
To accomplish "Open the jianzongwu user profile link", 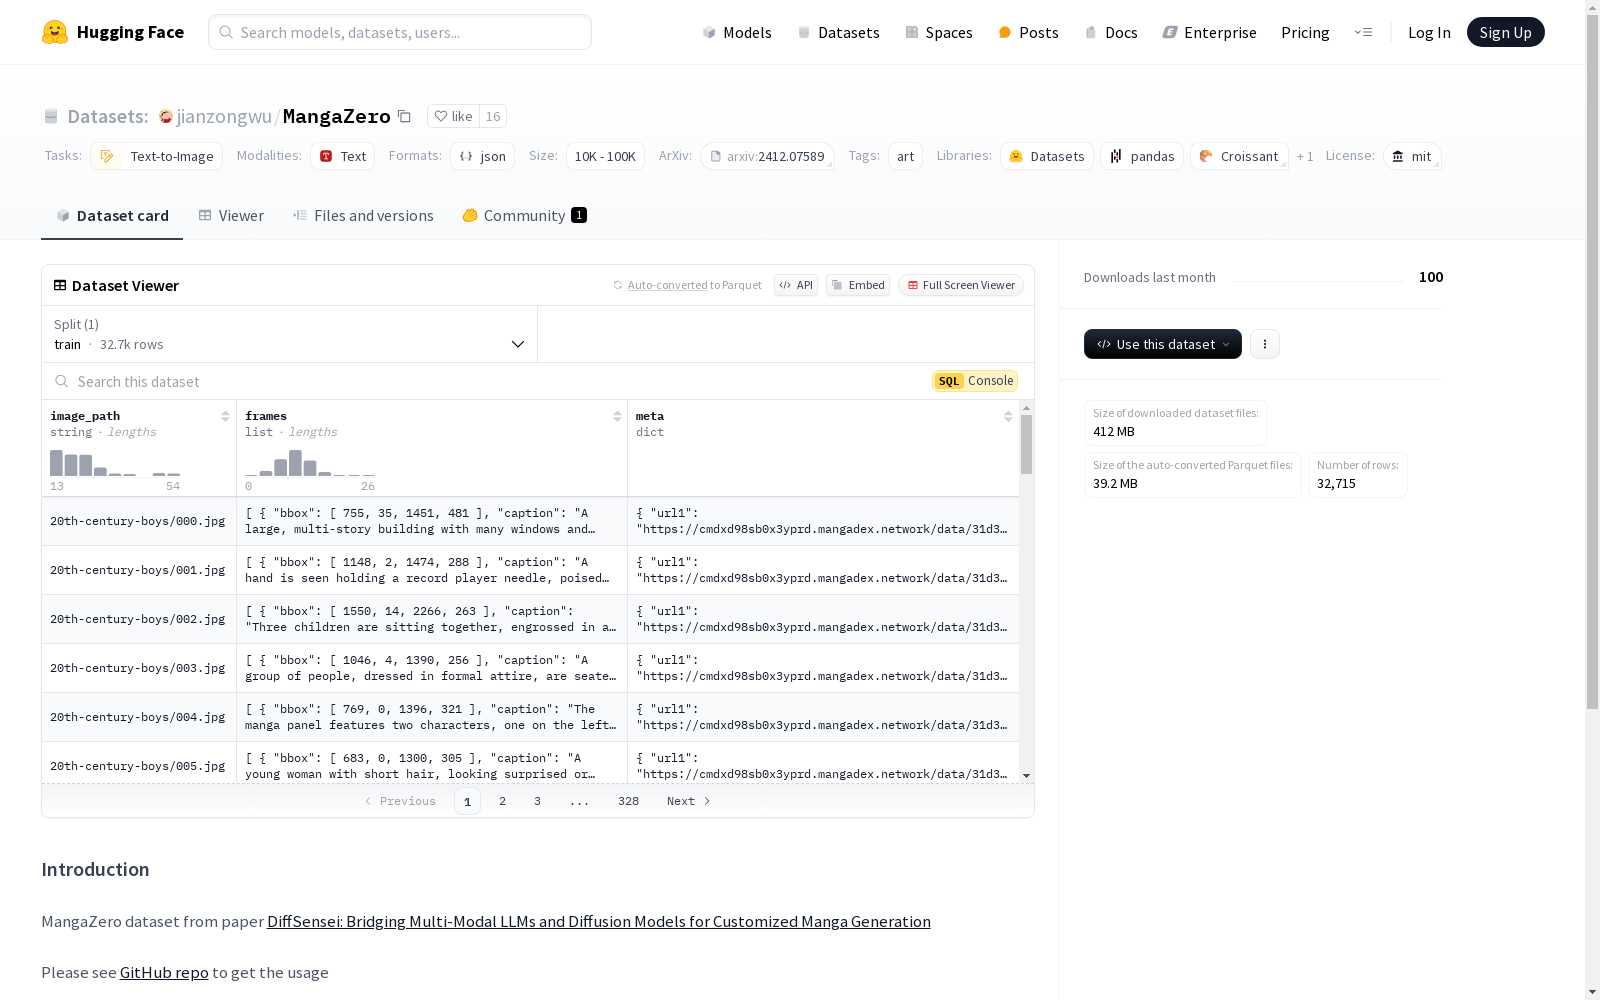I will 224,116.
